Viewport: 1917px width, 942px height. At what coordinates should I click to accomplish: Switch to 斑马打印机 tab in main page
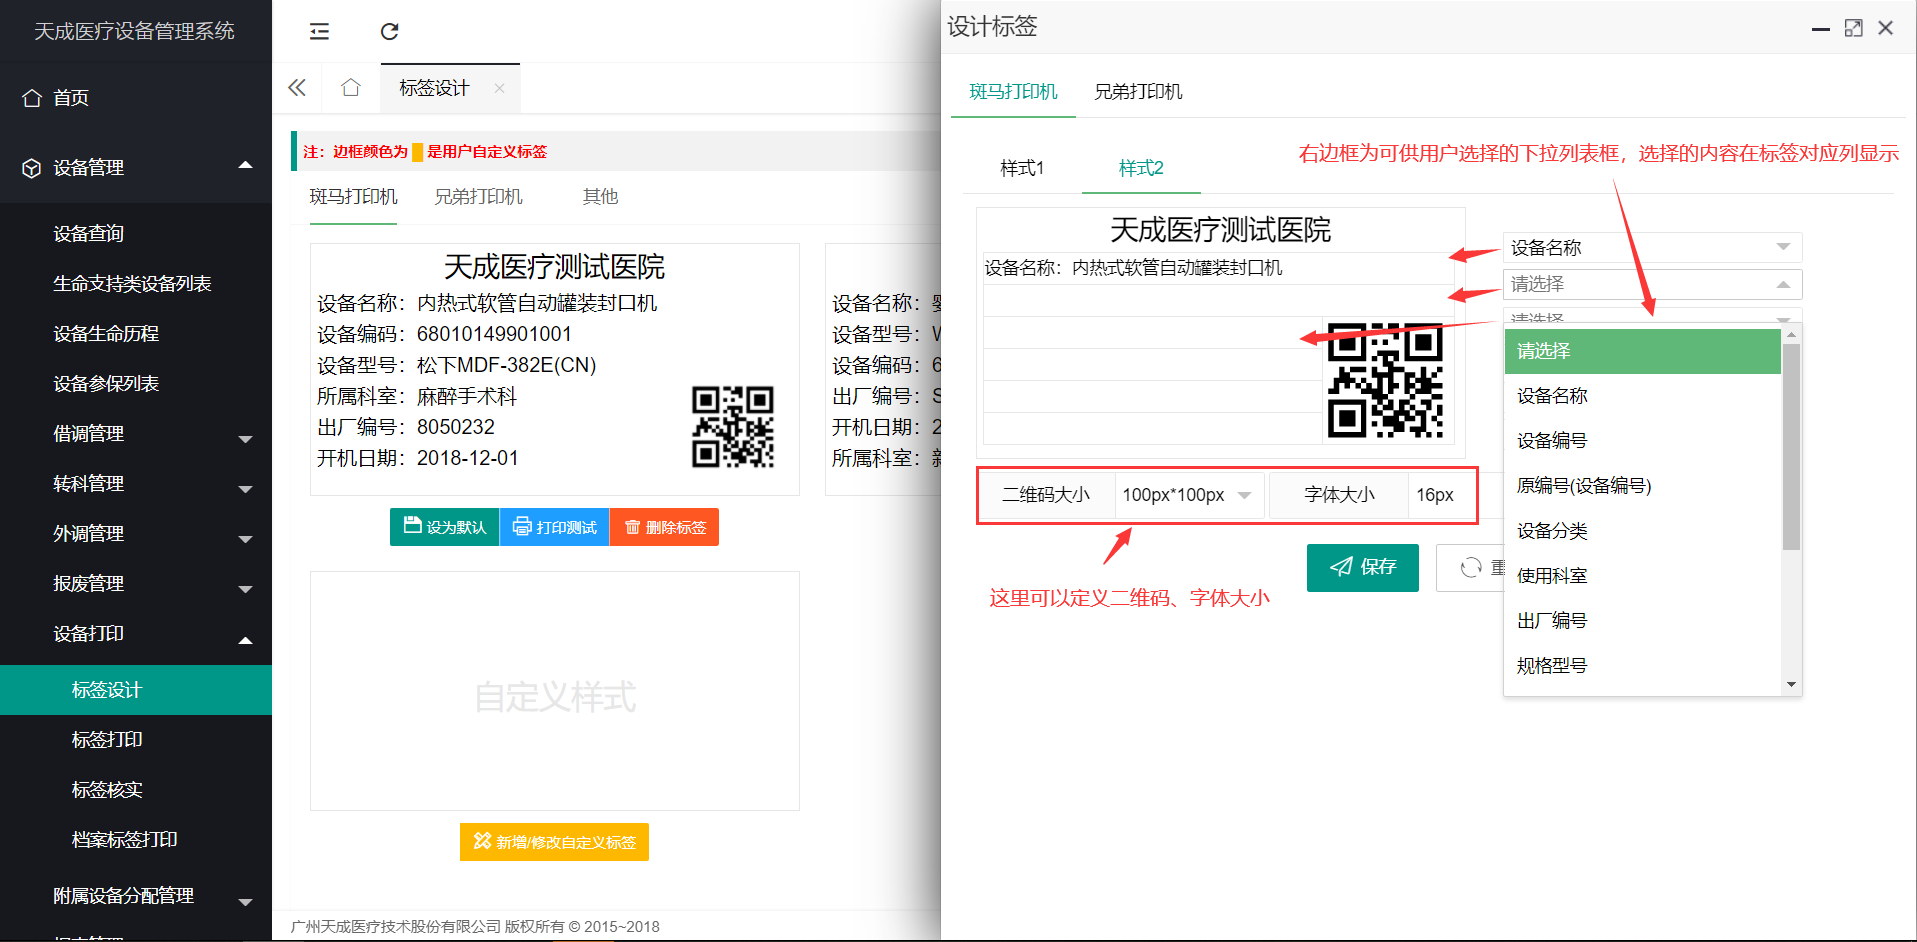tap(353, 197)
